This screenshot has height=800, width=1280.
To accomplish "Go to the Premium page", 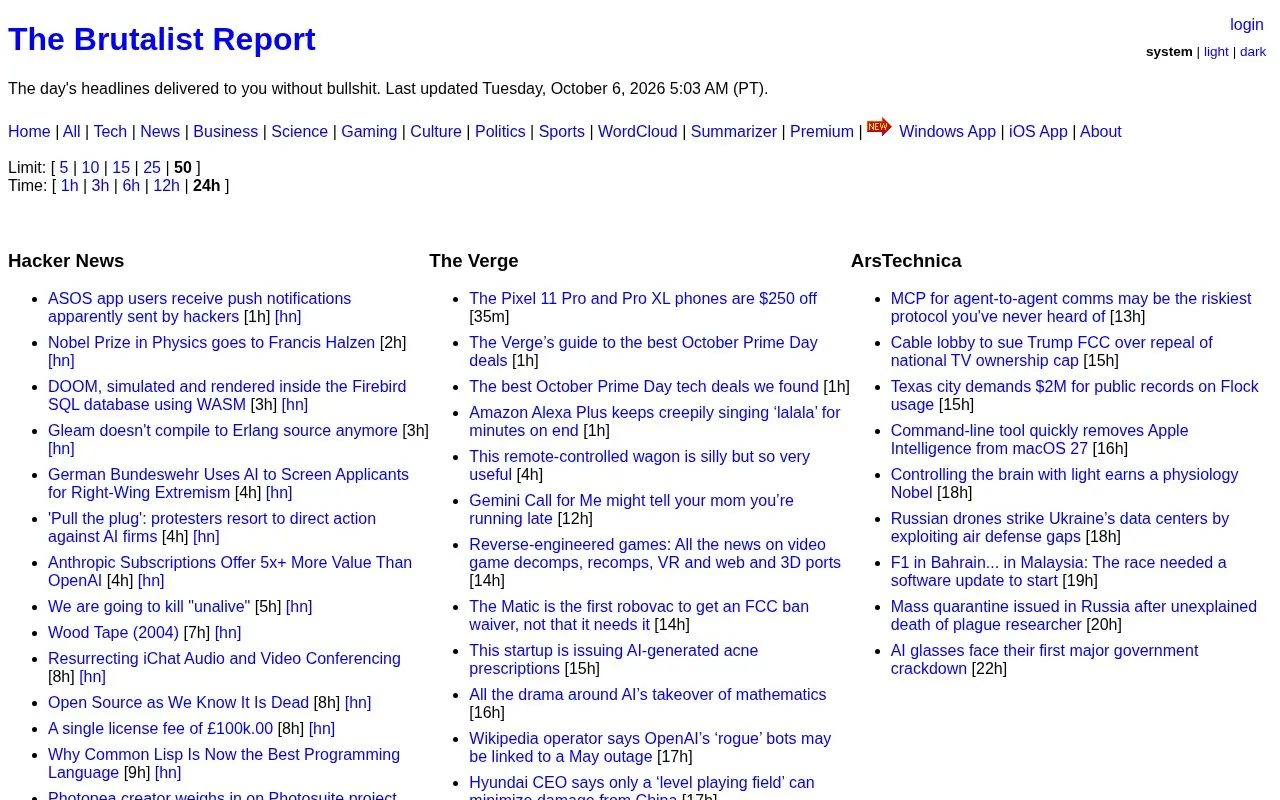I will (822, 132).
